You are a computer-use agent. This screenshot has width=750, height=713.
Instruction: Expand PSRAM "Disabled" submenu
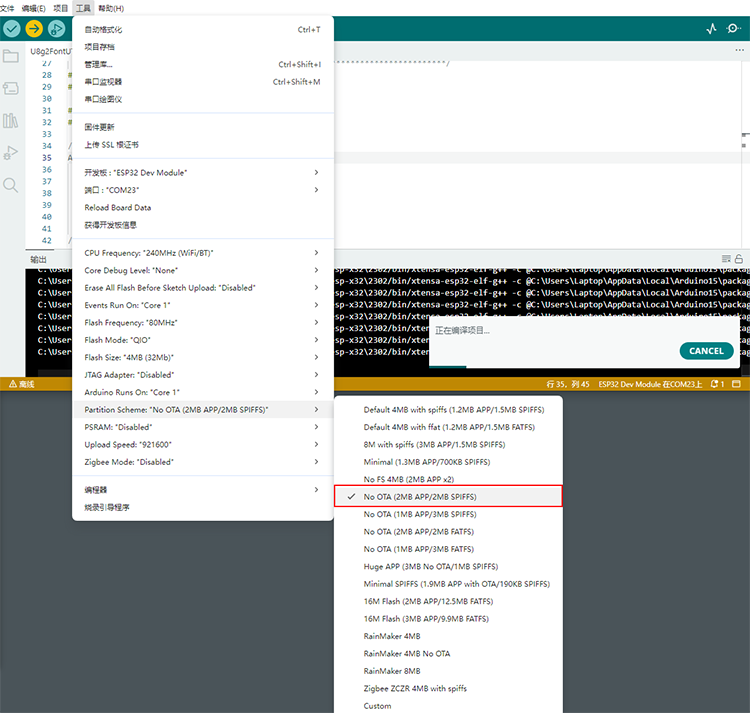click(x=202, y=427)
